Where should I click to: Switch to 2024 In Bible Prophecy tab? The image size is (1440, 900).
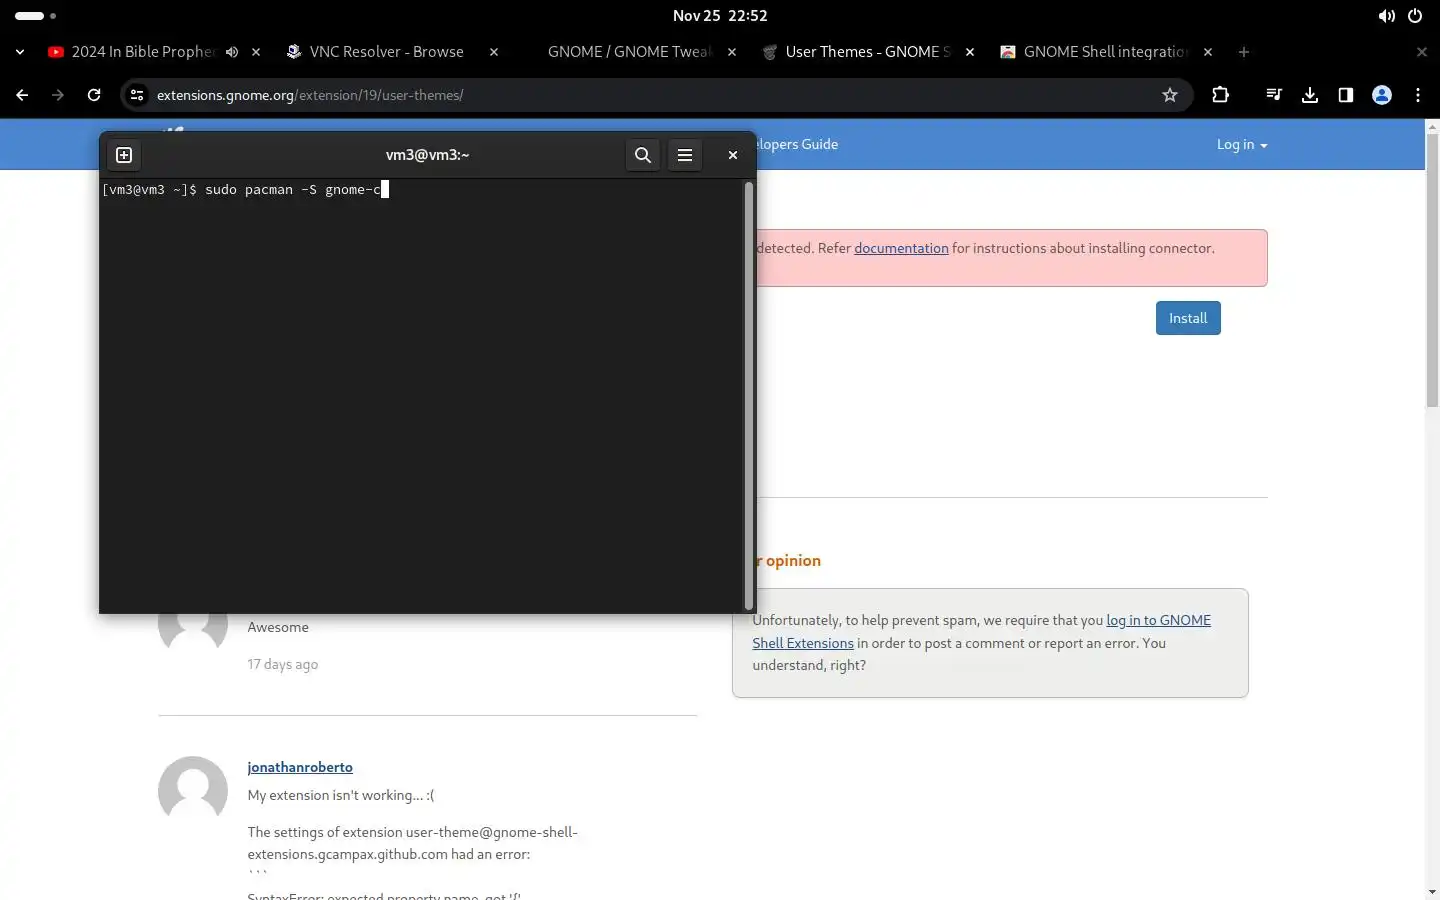(x=143, y=52)
